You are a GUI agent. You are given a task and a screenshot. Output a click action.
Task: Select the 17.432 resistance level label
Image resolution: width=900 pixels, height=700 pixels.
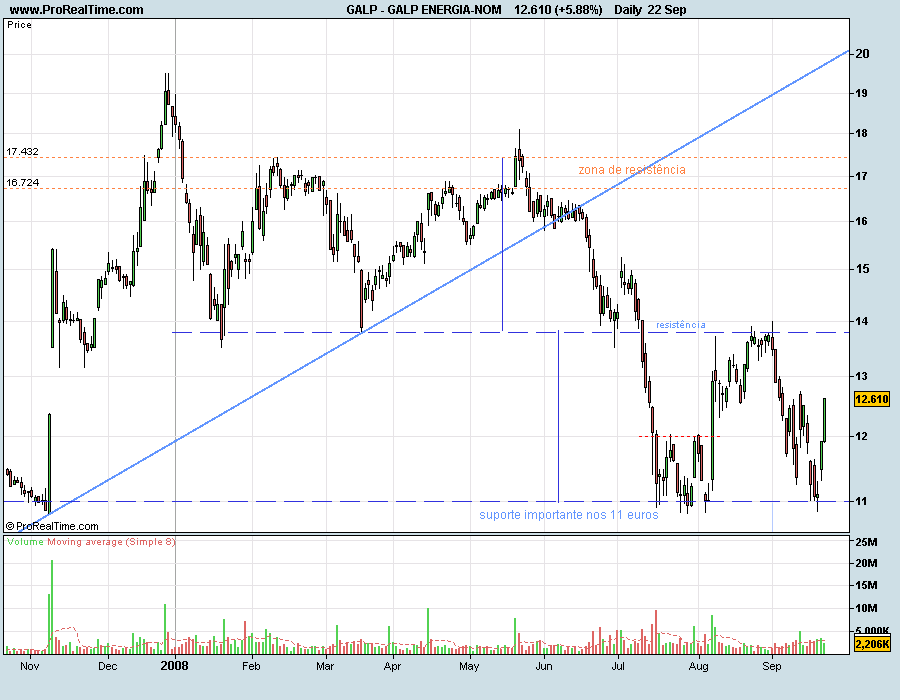pyautogui.click(x=22, y=151)
